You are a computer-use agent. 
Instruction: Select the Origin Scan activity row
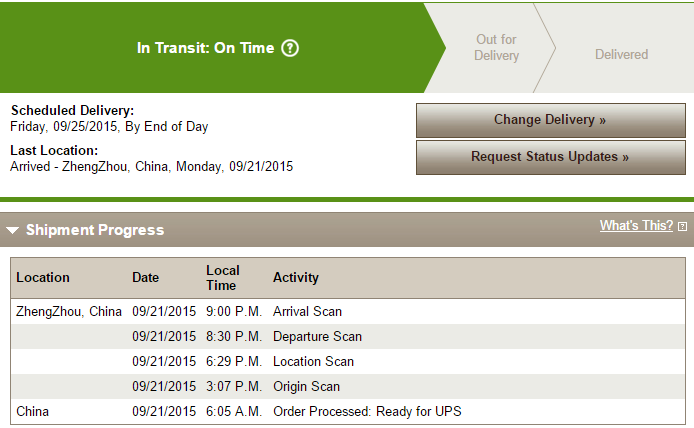coord(348,386)
